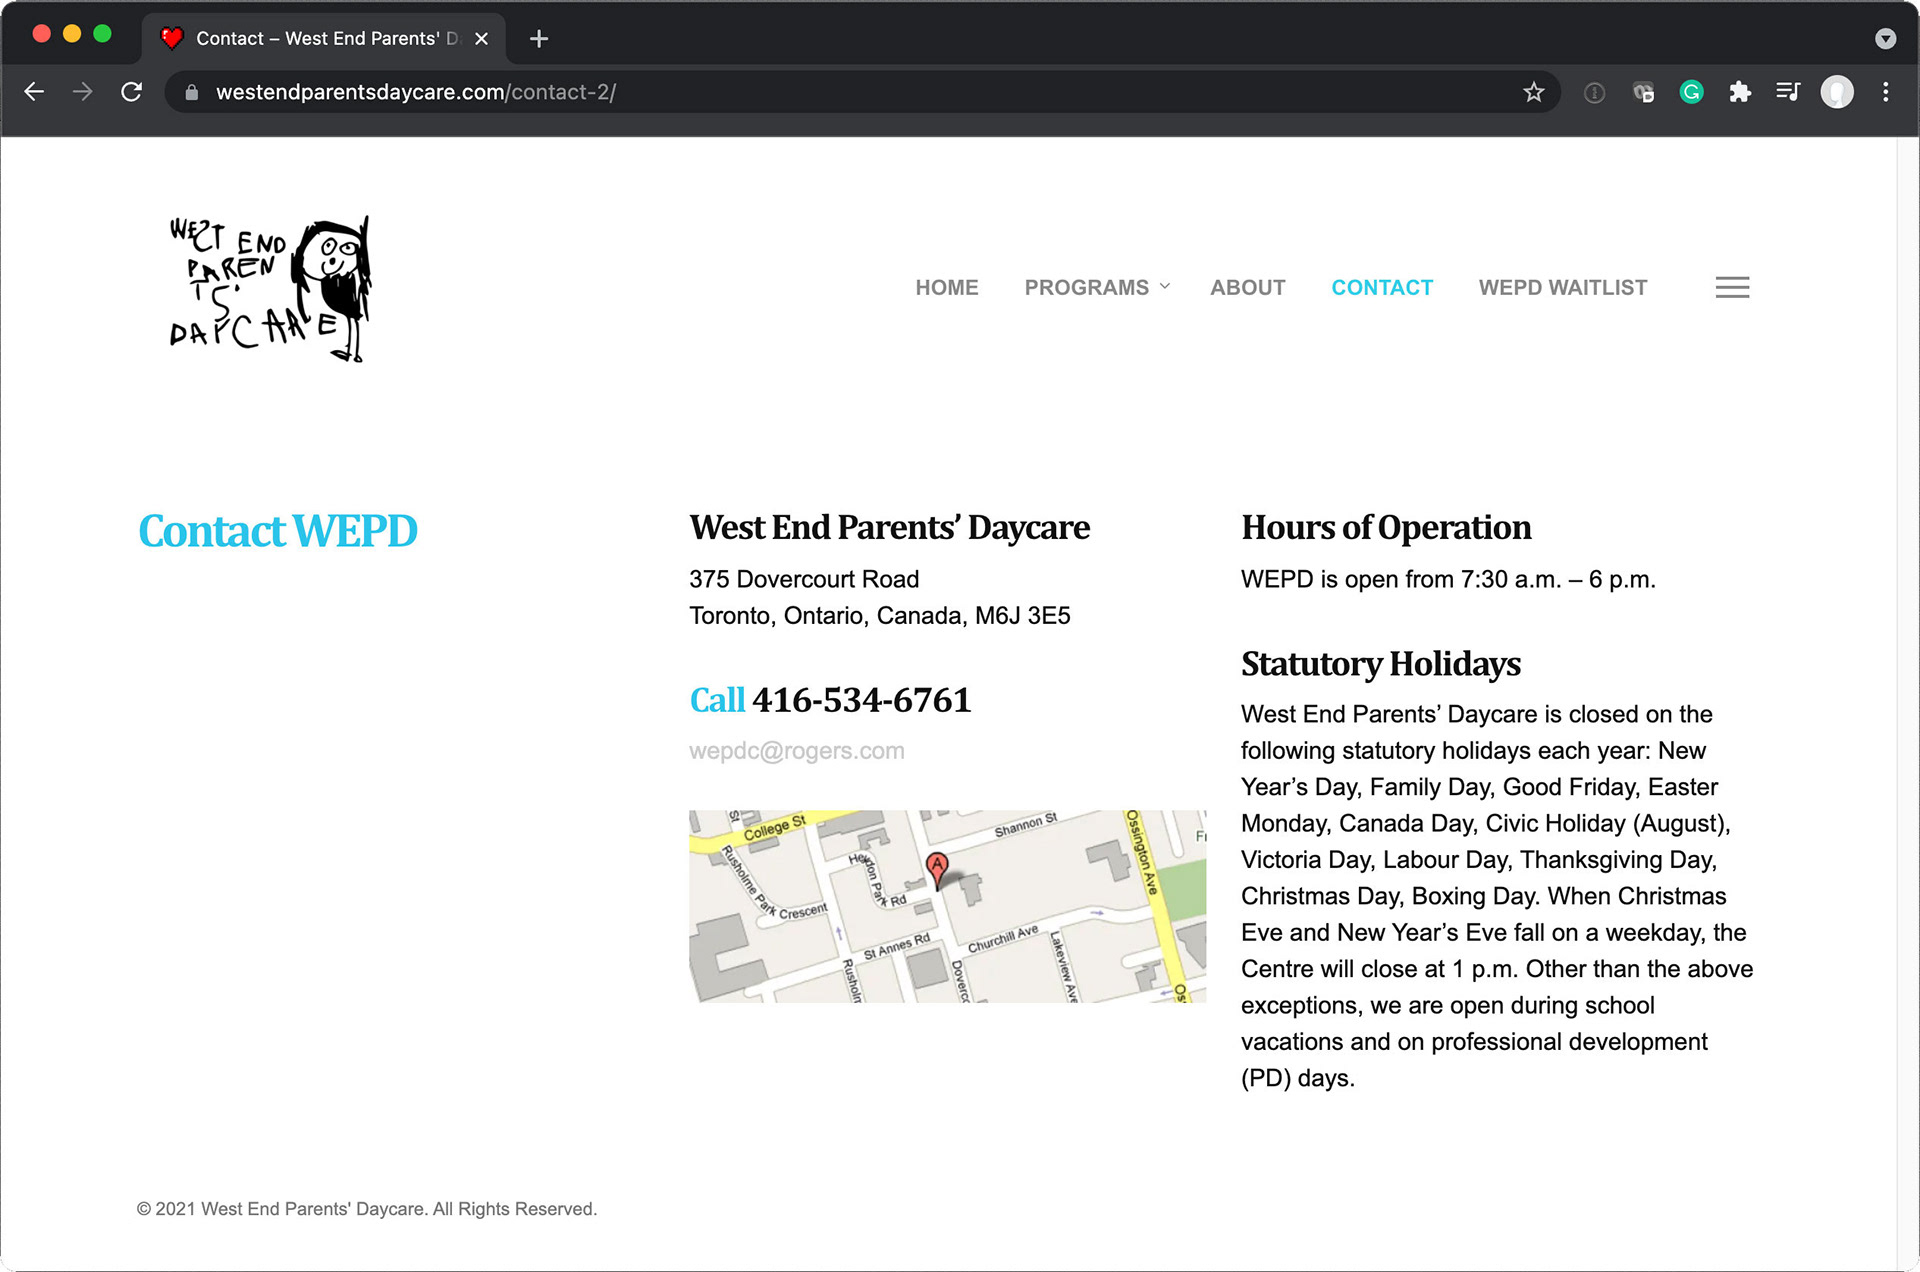This screenshot has width=1920, height=1272.
Task: Open the media control playlist icon
Action: point(1788,92)
